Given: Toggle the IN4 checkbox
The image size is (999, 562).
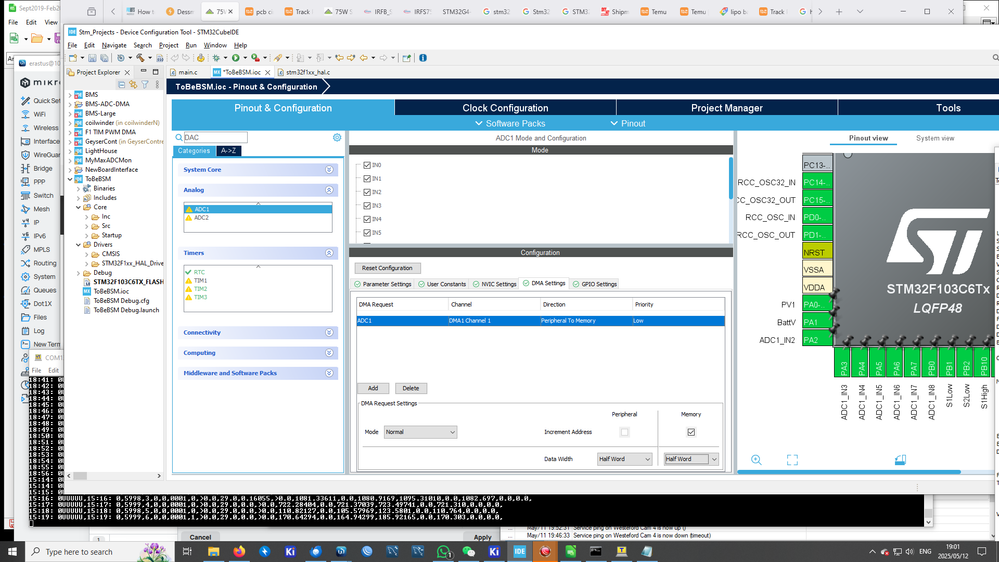Looking at the screenshot, I should click(x=367, y=219).
